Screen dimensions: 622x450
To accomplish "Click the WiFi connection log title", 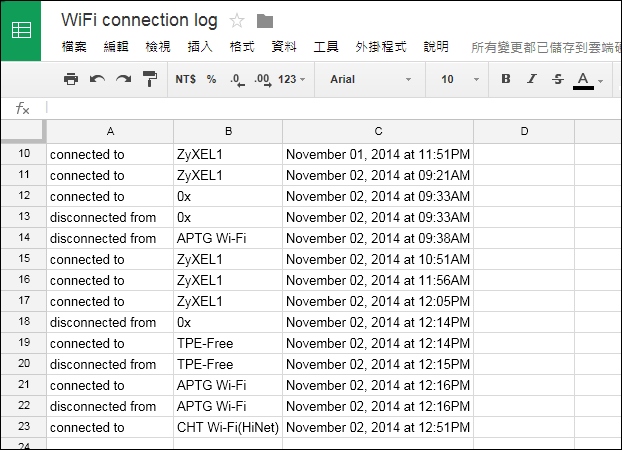I will point(139,20).
